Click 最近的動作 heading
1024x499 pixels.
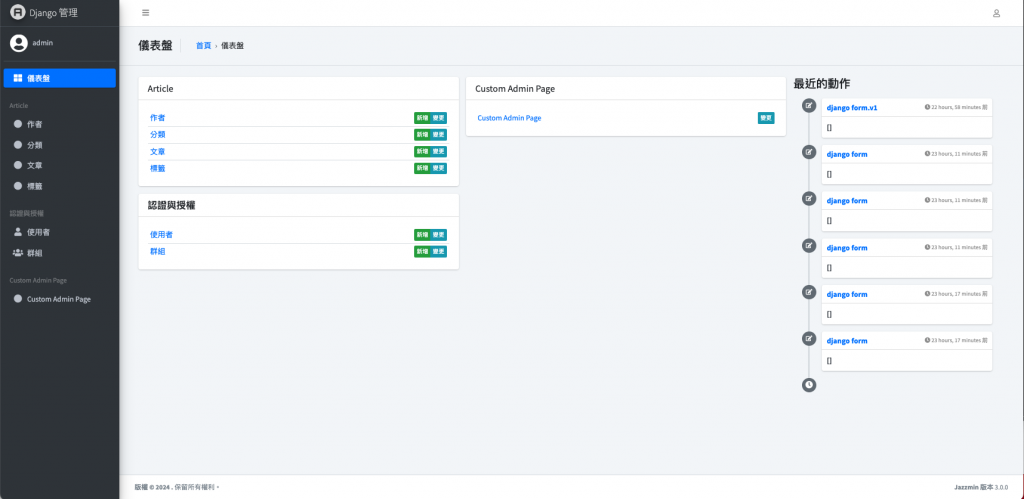tap(822, 84)
